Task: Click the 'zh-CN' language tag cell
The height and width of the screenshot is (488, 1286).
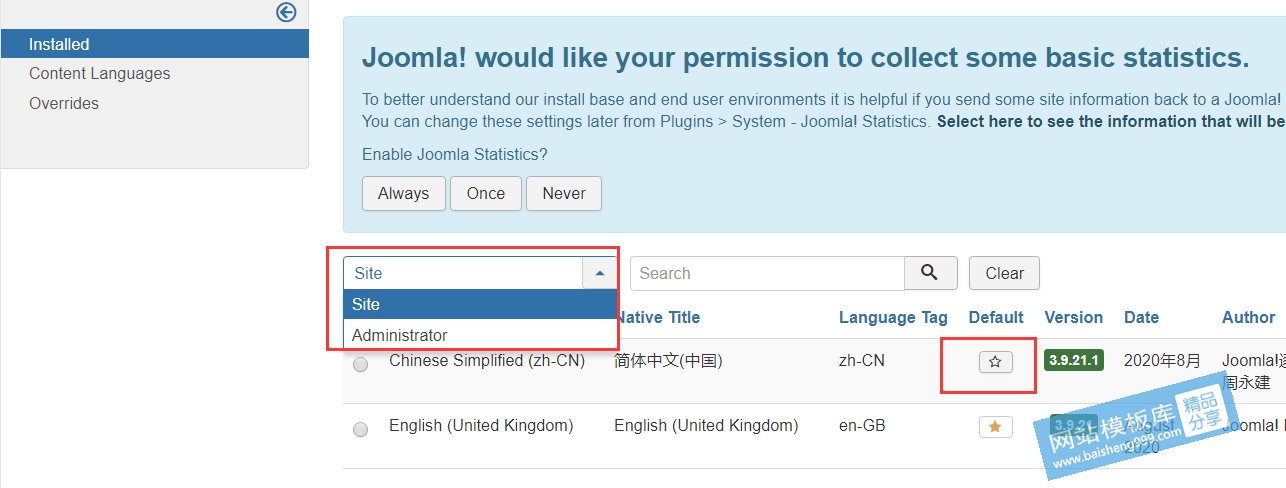Action: coord(862,360)
